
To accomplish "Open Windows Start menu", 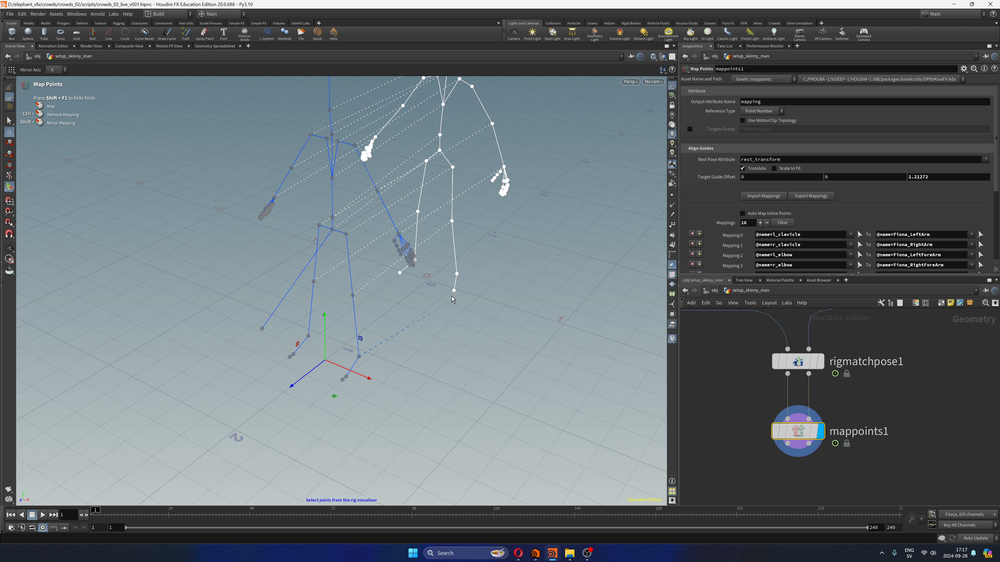I will click(413, 553).
